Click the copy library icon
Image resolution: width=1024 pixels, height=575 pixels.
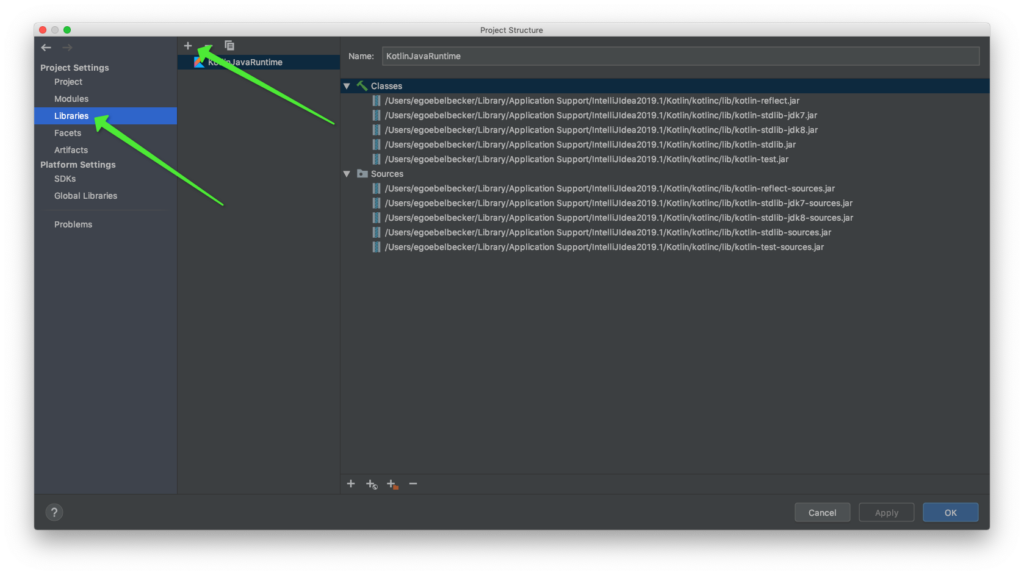[x=229, y=46]
